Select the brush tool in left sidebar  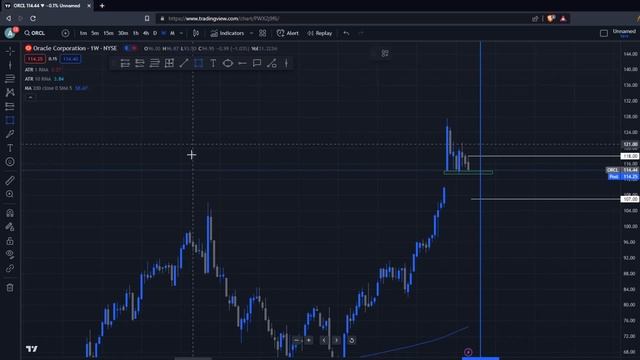coord(10,134)
